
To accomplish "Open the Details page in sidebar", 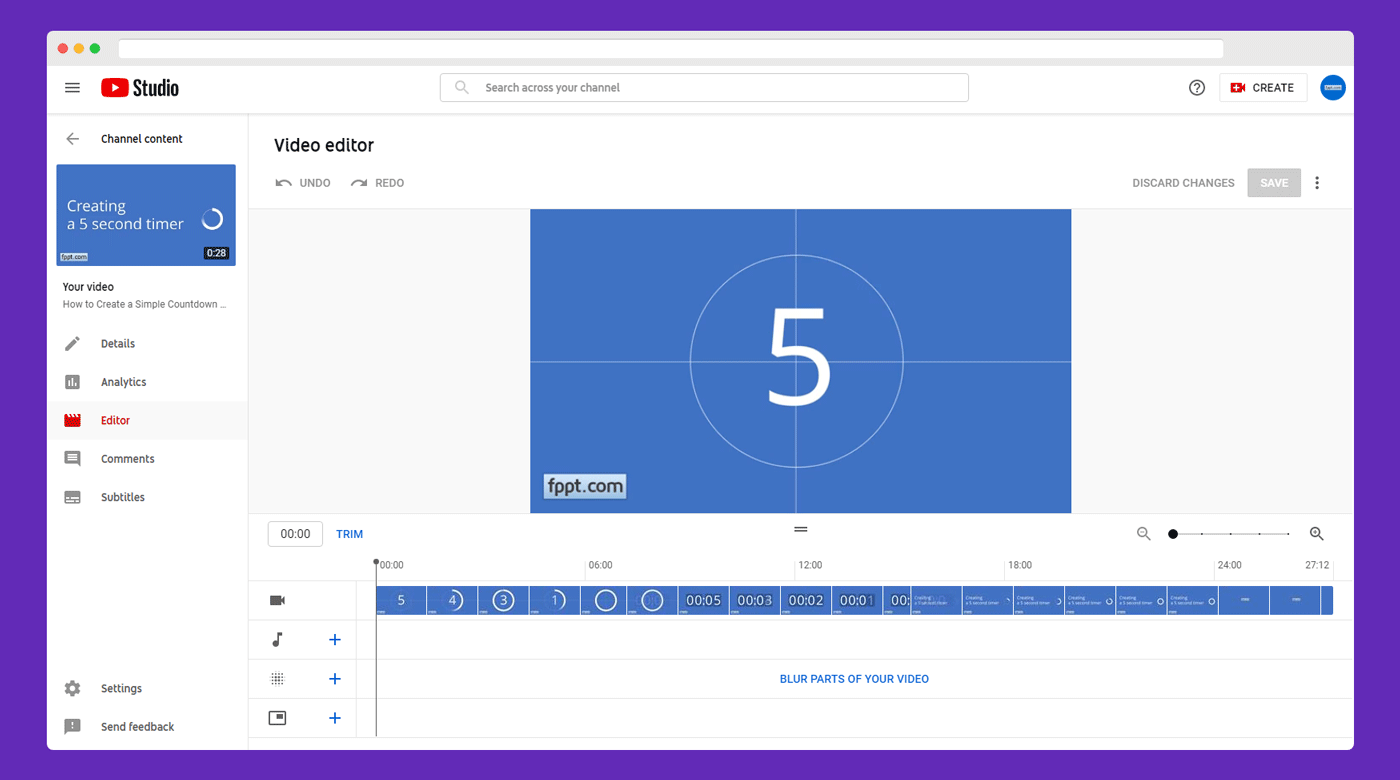I will [117, 344].
